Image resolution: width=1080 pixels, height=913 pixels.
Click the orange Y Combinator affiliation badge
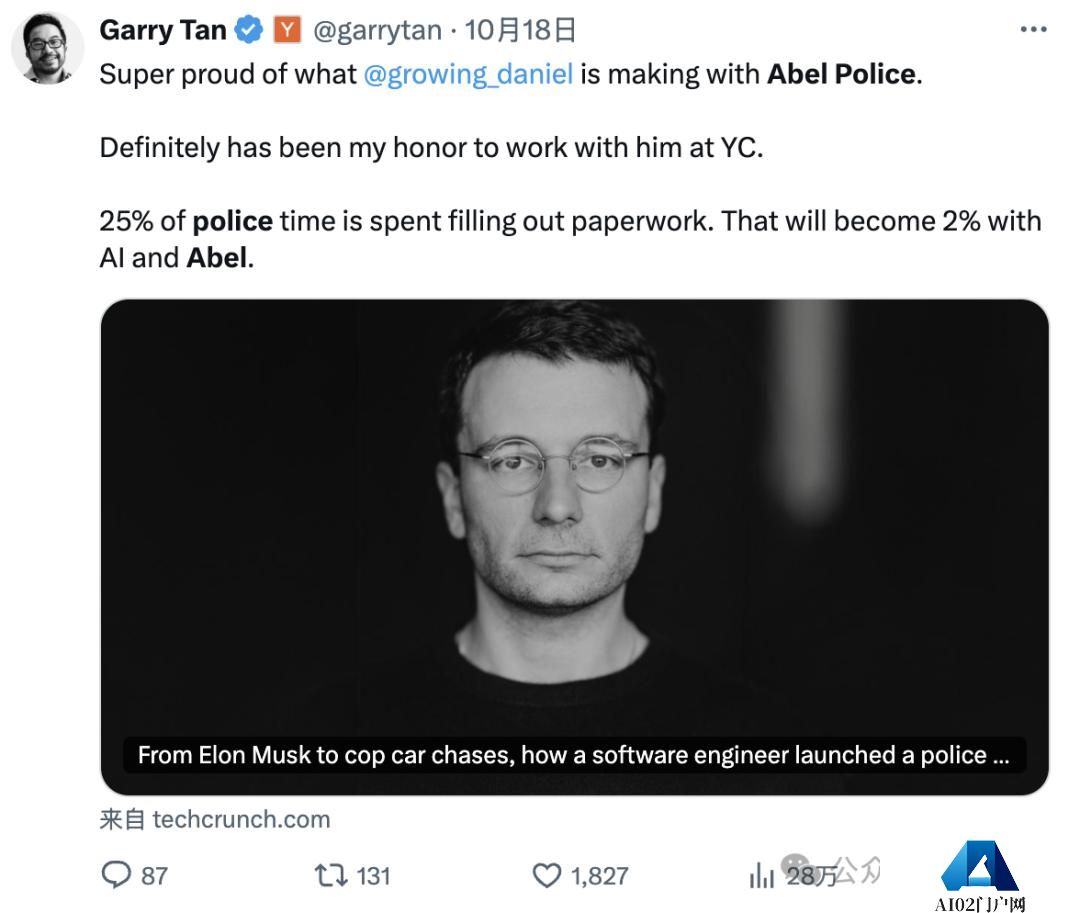point(287,30)
